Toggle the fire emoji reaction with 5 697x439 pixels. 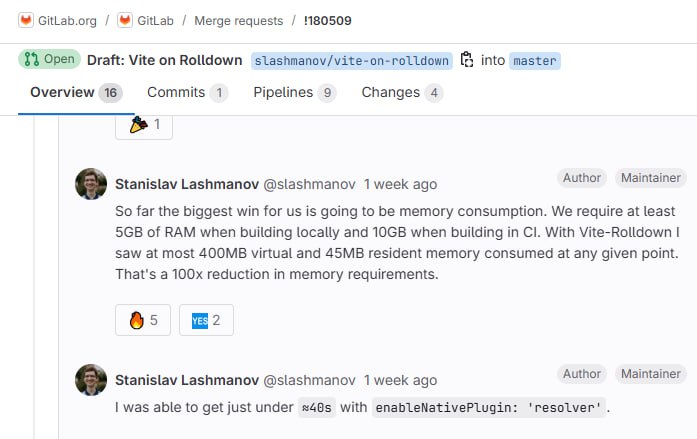point(143,320)
